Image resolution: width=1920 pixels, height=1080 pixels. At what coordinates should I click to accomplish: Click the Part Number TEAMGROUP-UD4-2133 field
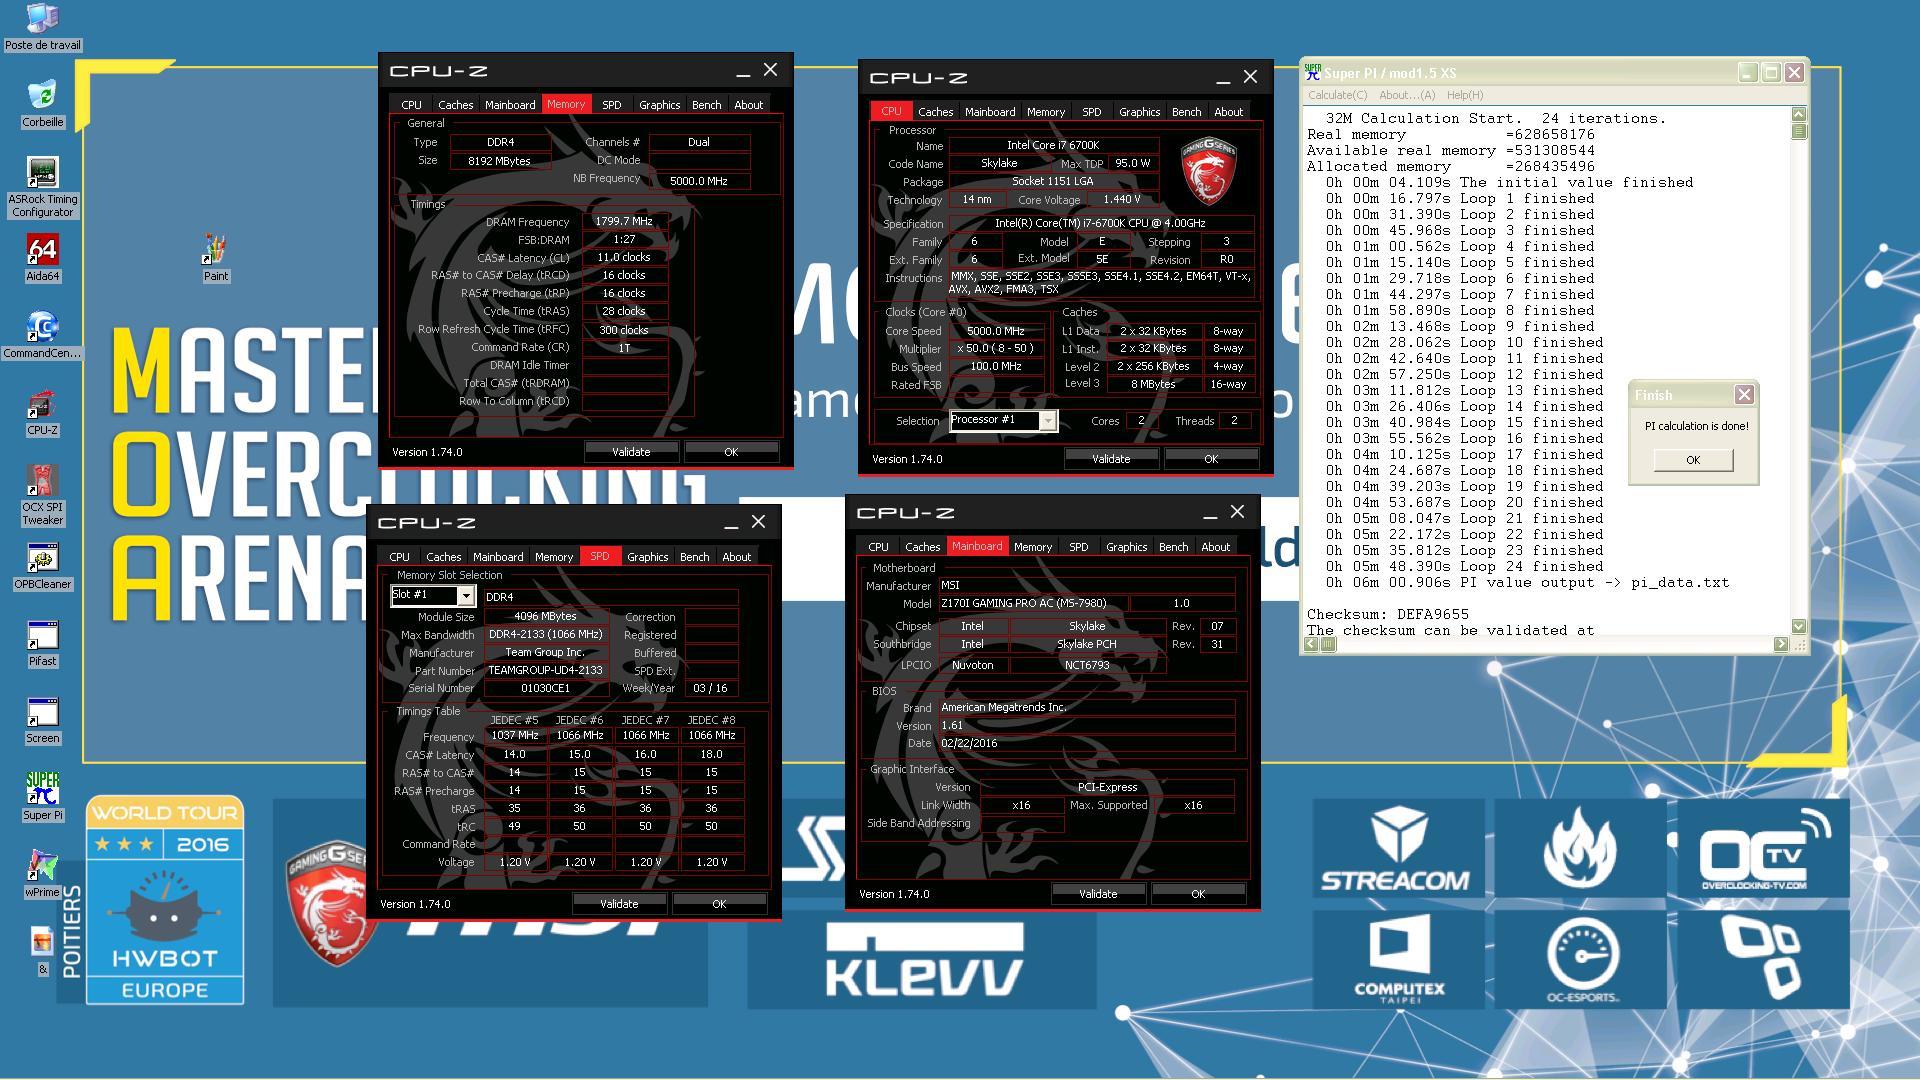[546, 671]
